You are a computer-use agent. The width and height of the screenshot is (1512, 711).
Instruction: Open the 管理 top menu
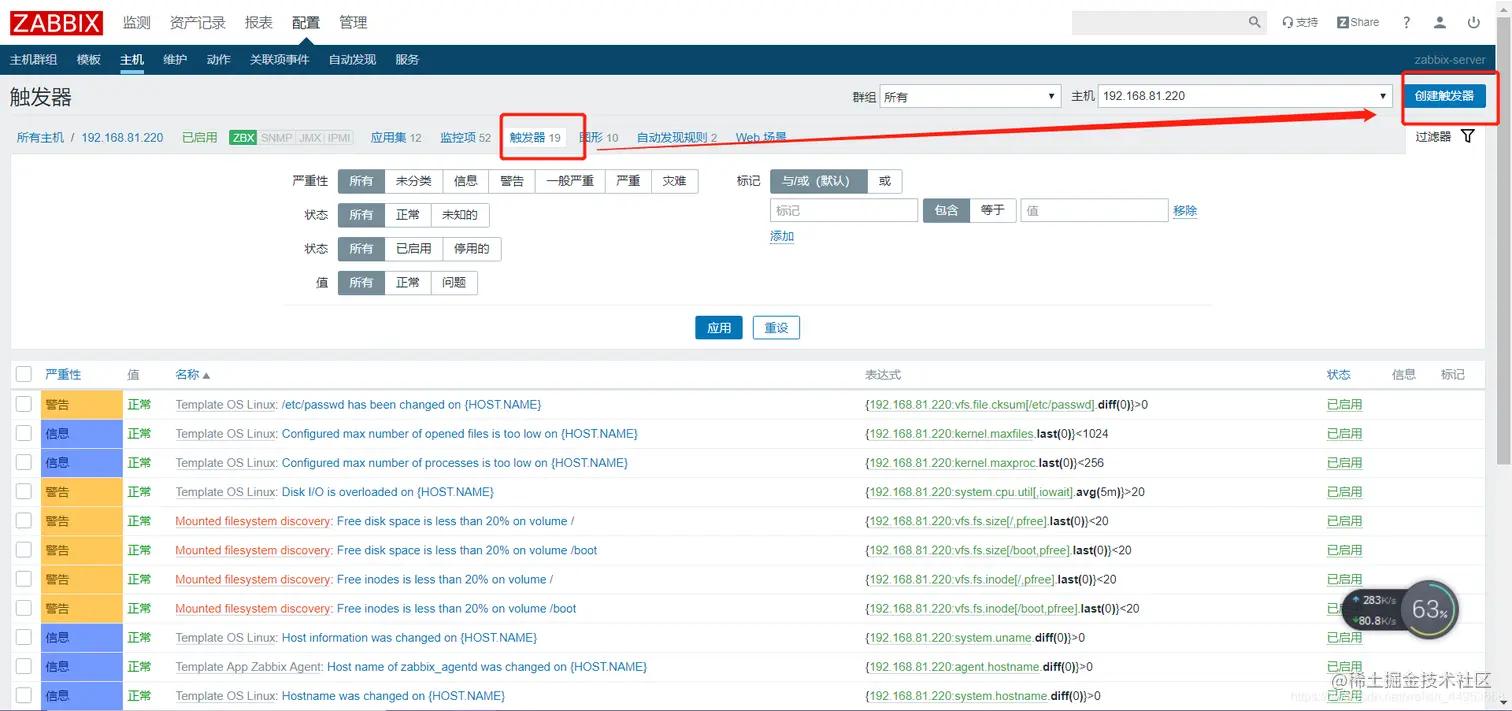[x=353, y=22]
